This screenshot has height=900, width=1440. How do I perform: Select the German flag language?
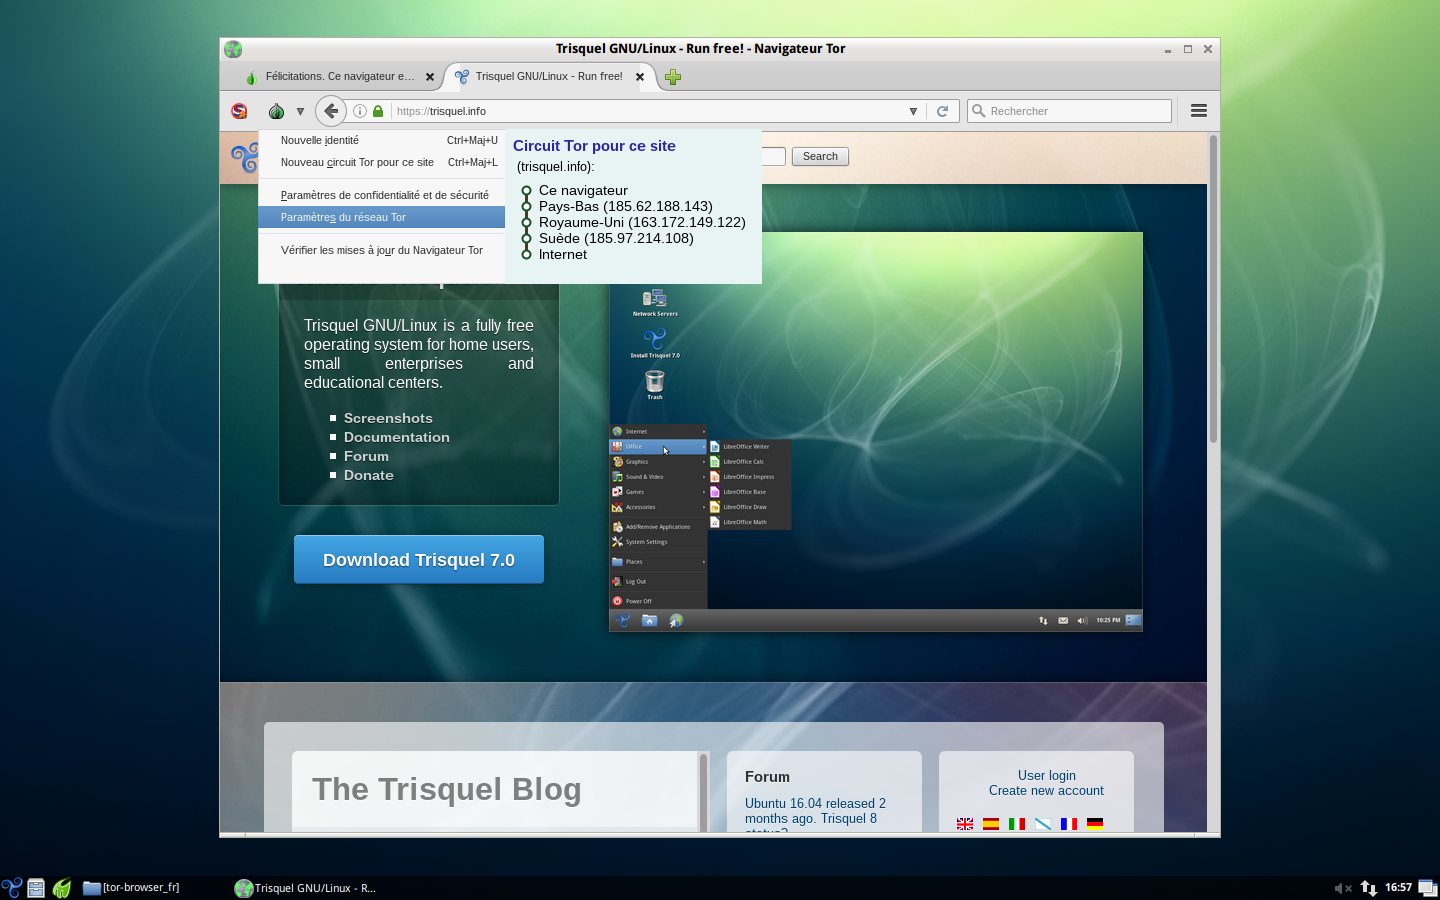coord(1095,824)
